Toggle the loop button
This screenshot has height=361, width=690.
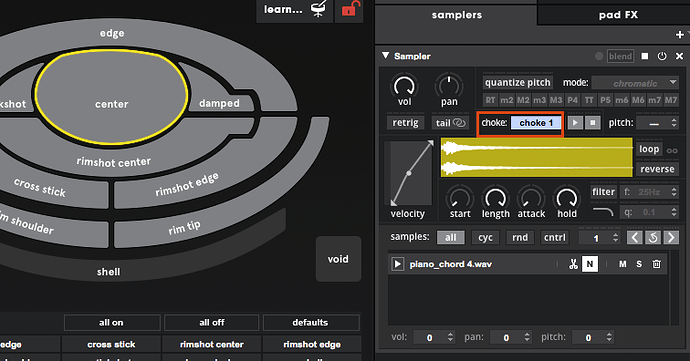click(649, 149)
